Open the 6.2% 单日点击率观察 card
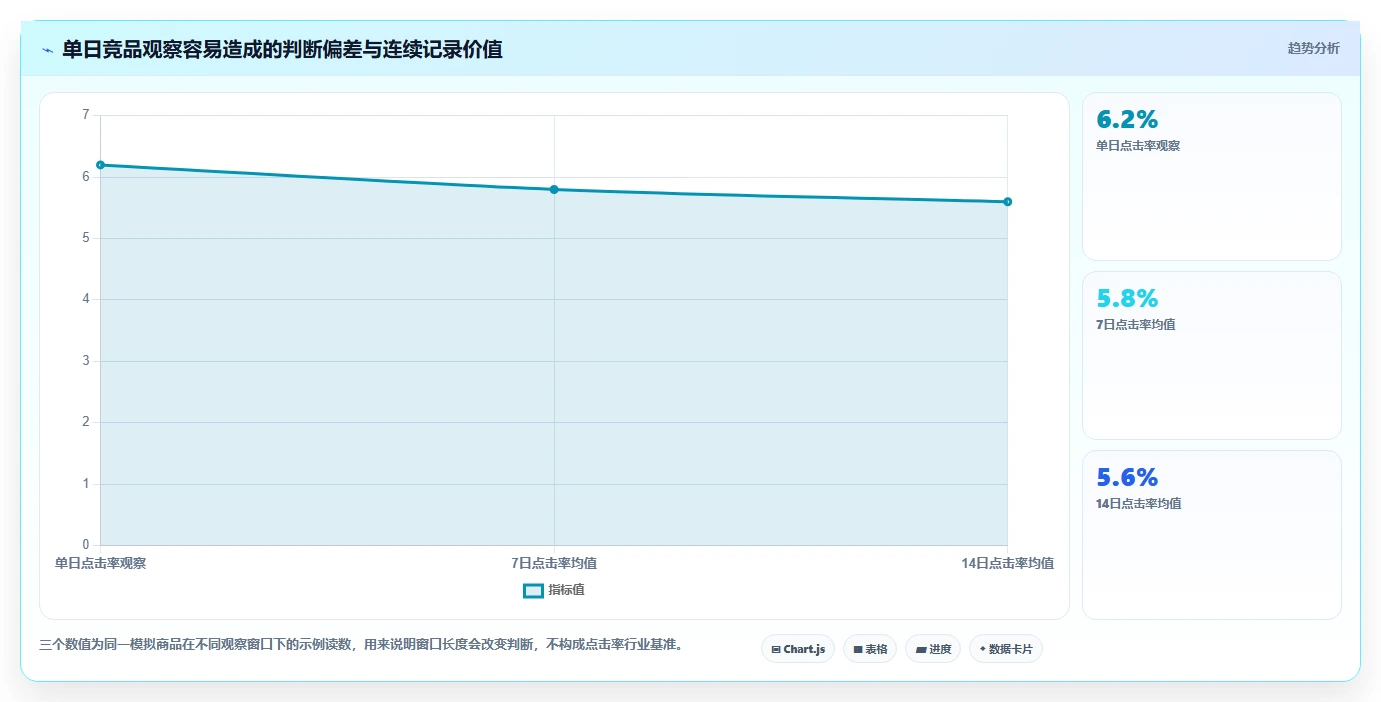The height and width of the screenshot is (702, 1381). coord(1212,177)
